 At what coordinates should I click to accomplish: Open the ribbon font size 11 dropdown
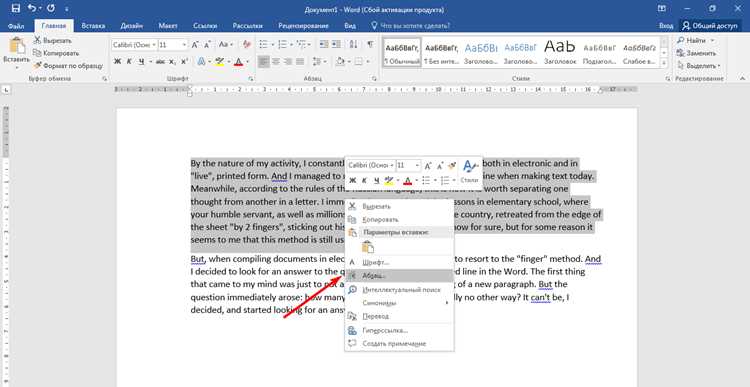(x=184, y=45)
